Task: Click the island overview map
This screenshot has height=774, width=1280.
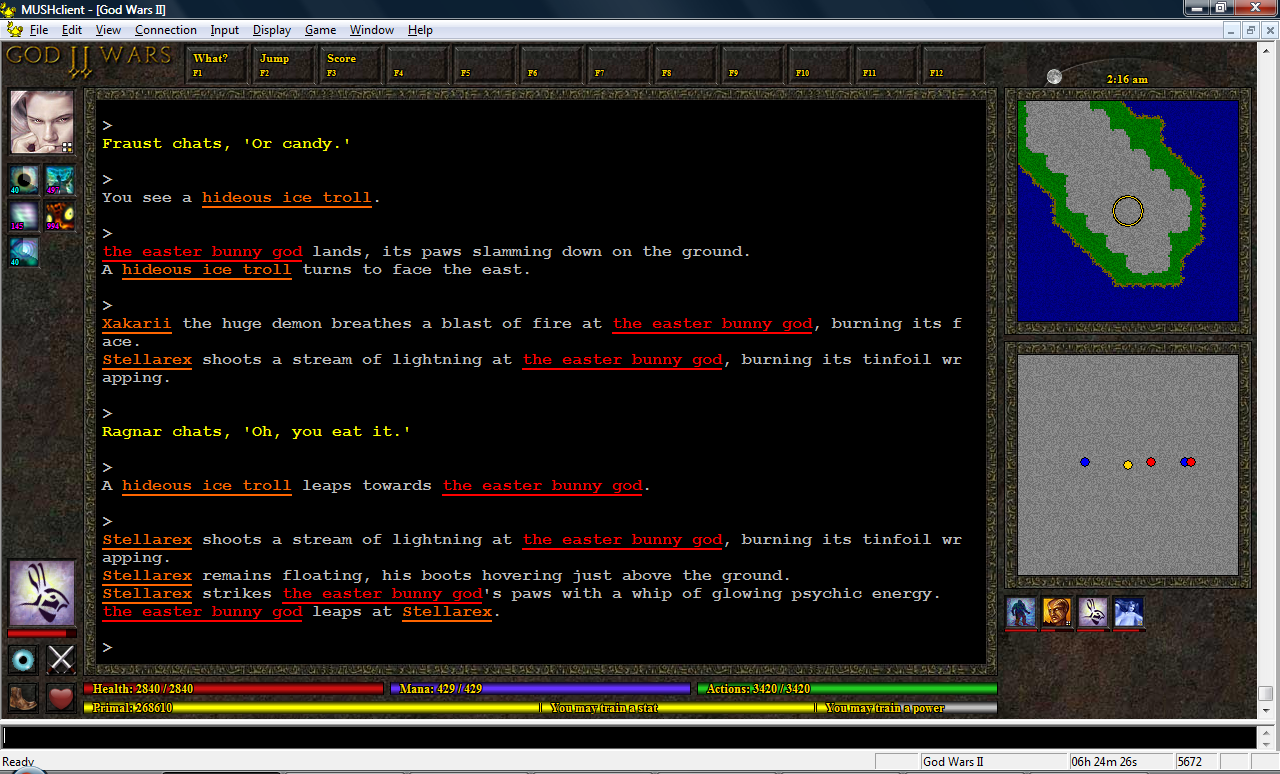Action: (1127, 210)
